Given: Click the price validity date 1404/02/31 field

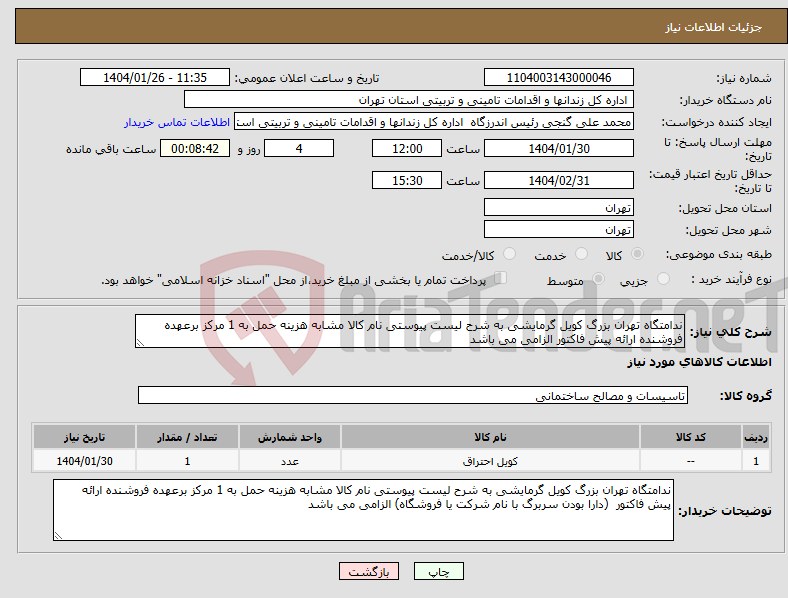Looking at the screenshot, I should click(x=558, y=180).
